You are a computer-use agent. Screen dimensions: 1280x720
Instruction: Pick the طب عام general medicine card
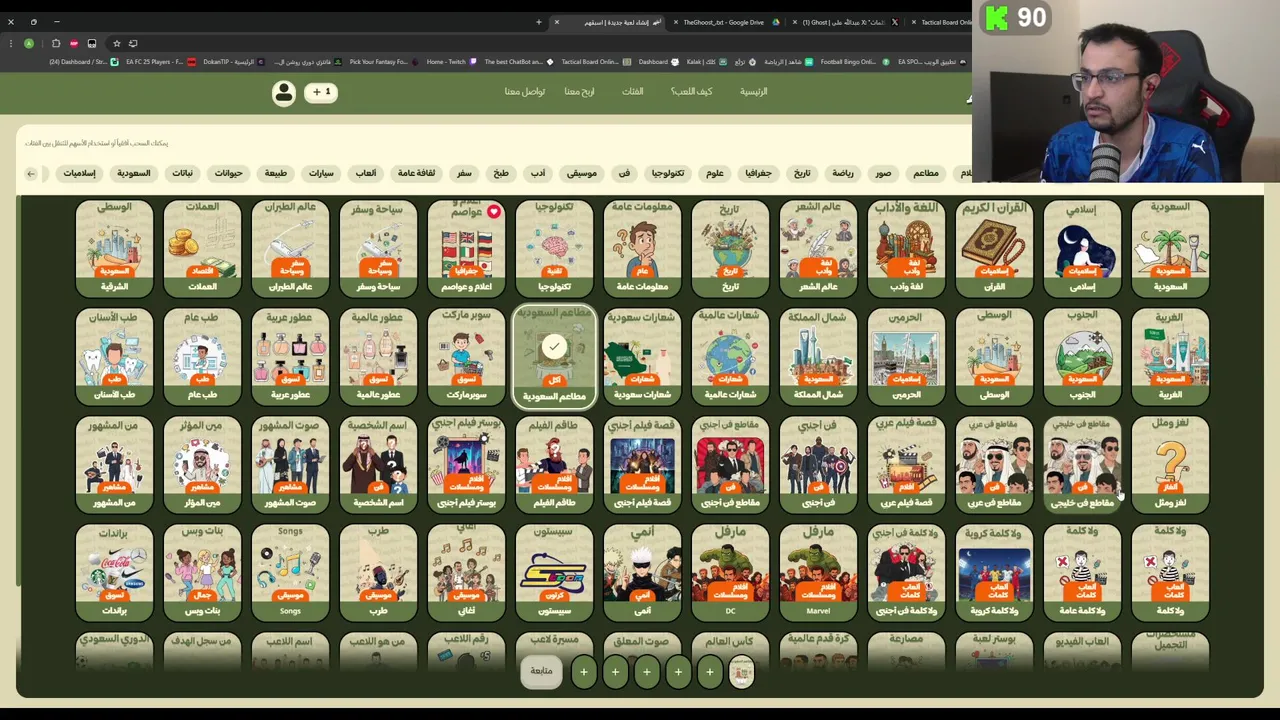[x=202, y=356]
